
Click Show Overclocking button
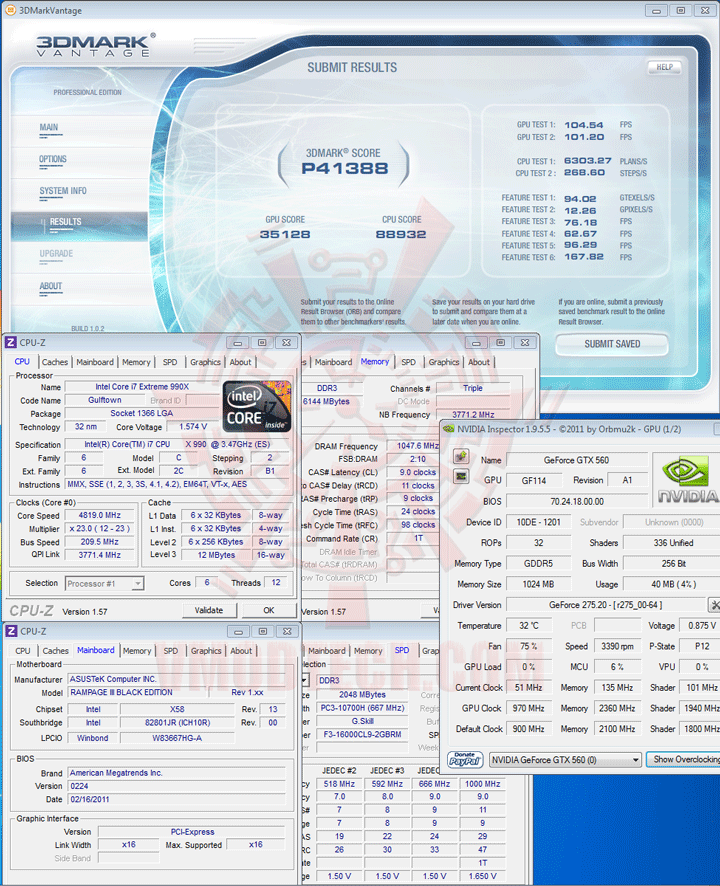tap(684, 759)
